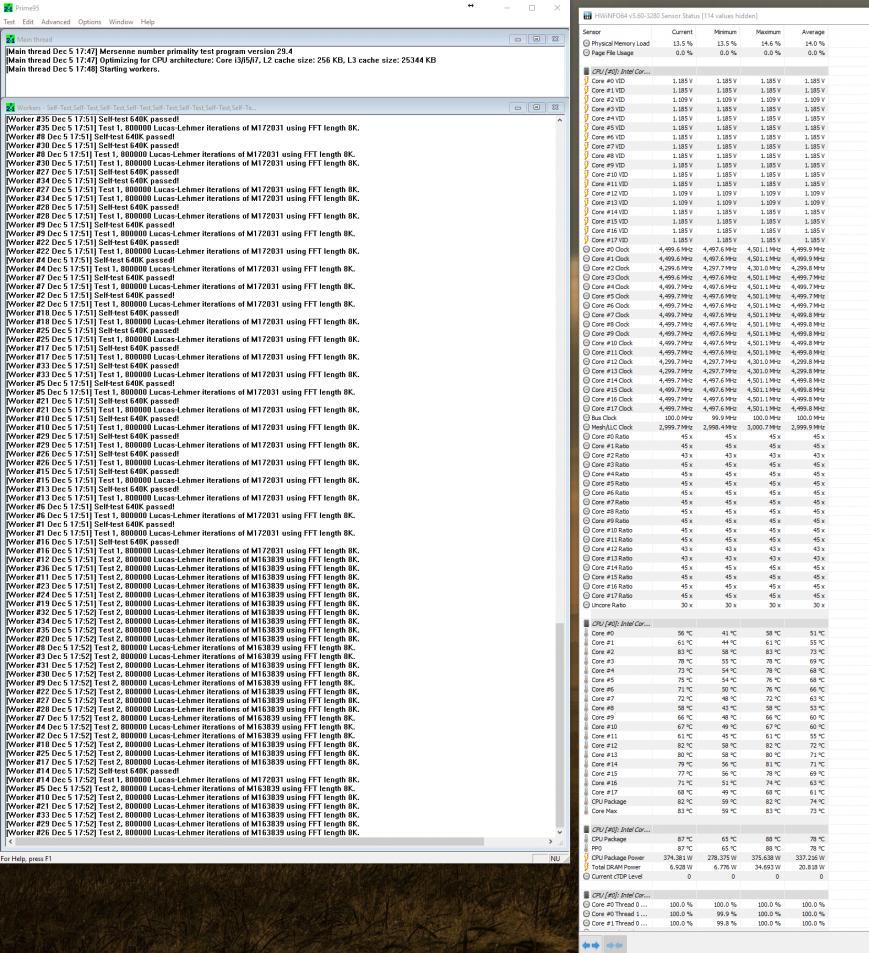Open the Help menu in Prime95
The height and width of the screenshot is (953, 869).
tap(148, 22)
